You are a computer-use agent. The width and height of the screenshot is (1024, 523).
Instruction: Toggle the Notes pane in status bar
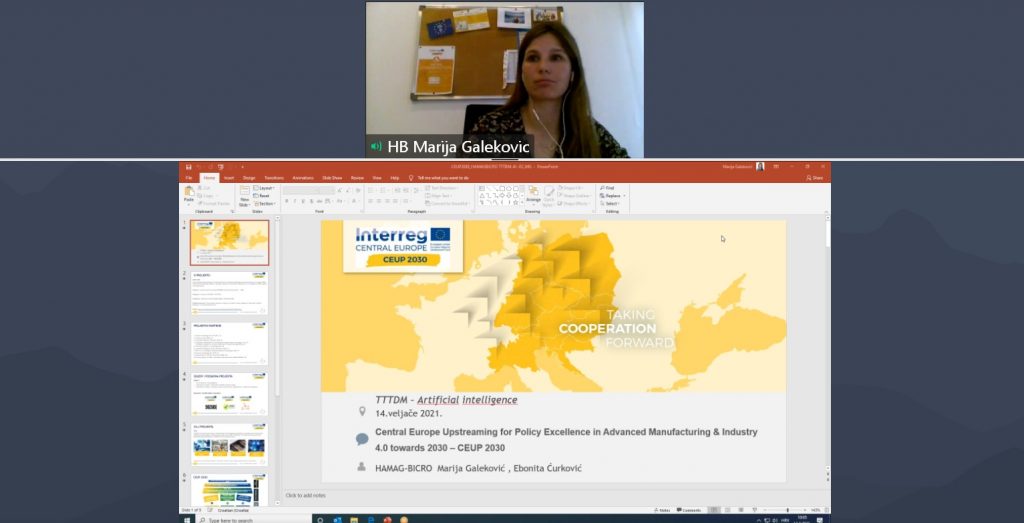662,510
